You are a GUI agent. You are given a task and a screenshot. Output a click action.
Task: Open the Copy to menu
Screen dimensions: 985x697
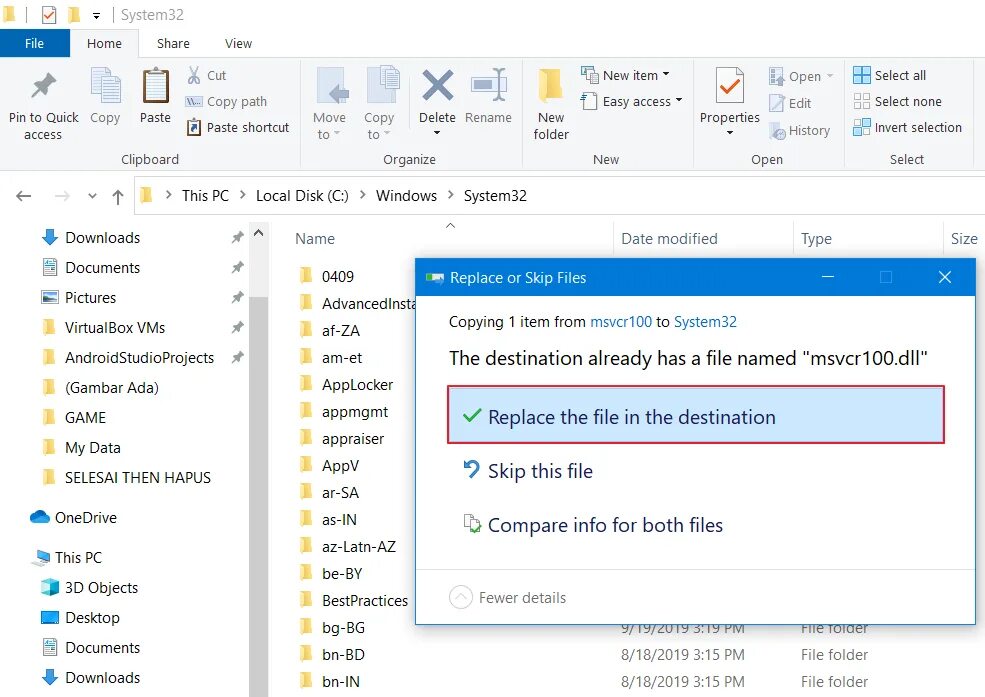tap(379, 104)
